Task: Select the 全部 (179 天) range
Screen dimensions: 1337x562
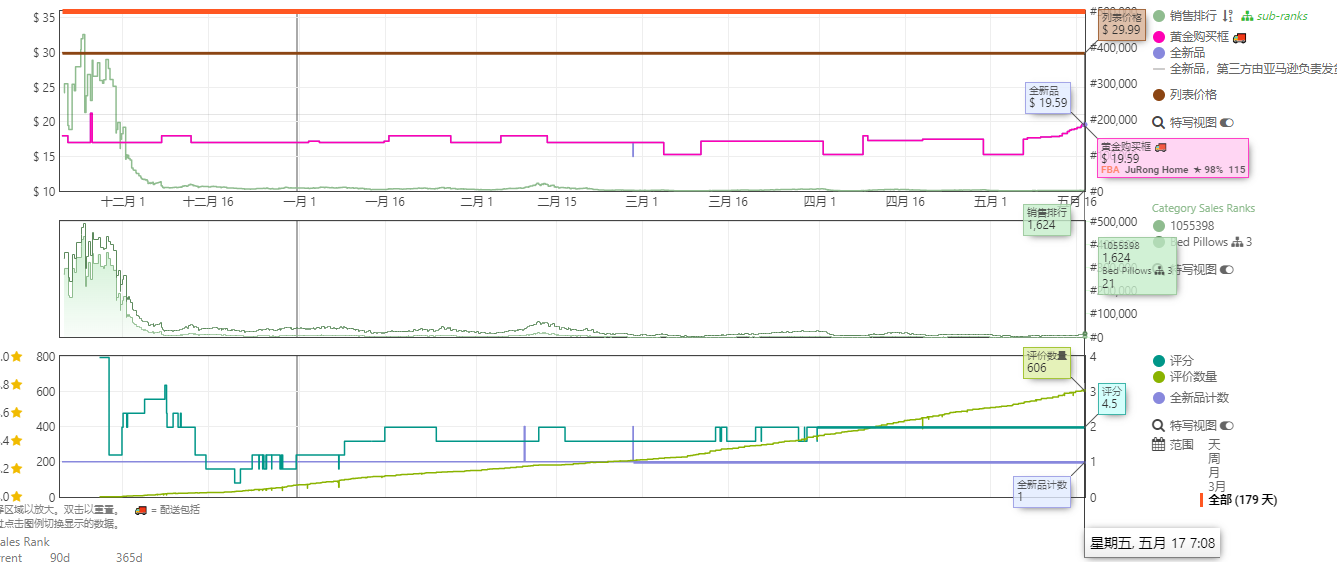Action: click(1242, 500)
